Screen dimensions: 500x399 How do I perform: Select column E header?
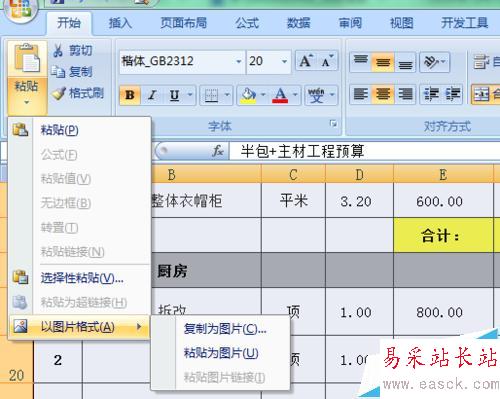[443, 174]
